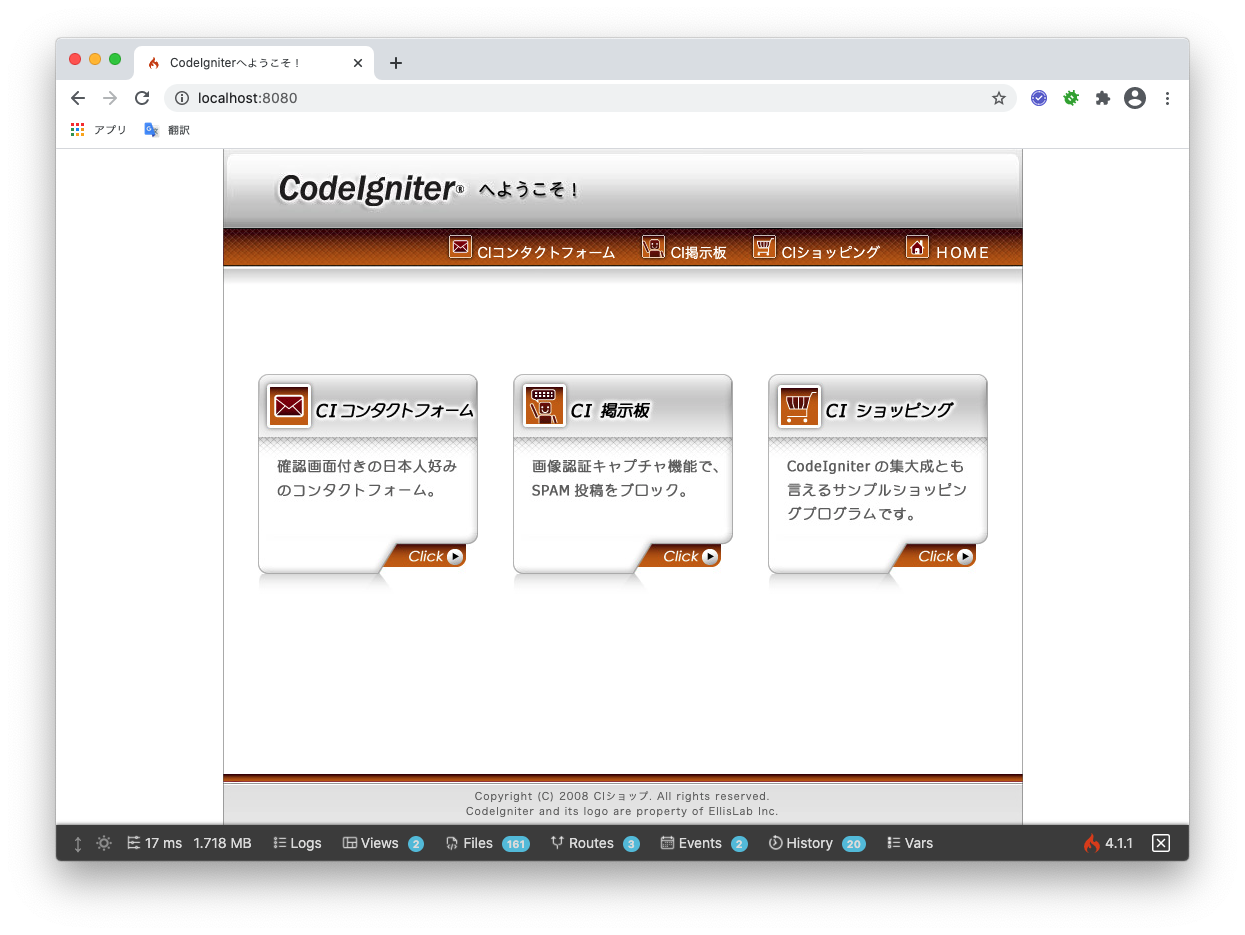Click the bulletin board icon on 掲示板 card
1245x935 pixels.
(544, 406)
